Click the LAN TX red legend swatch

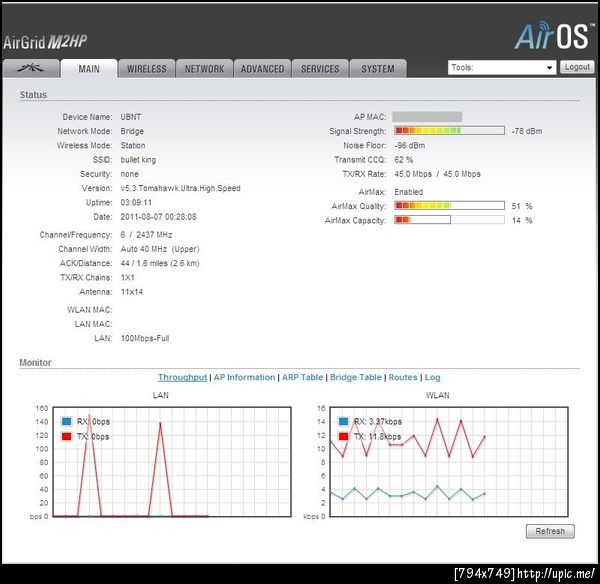tap(66, 436)
